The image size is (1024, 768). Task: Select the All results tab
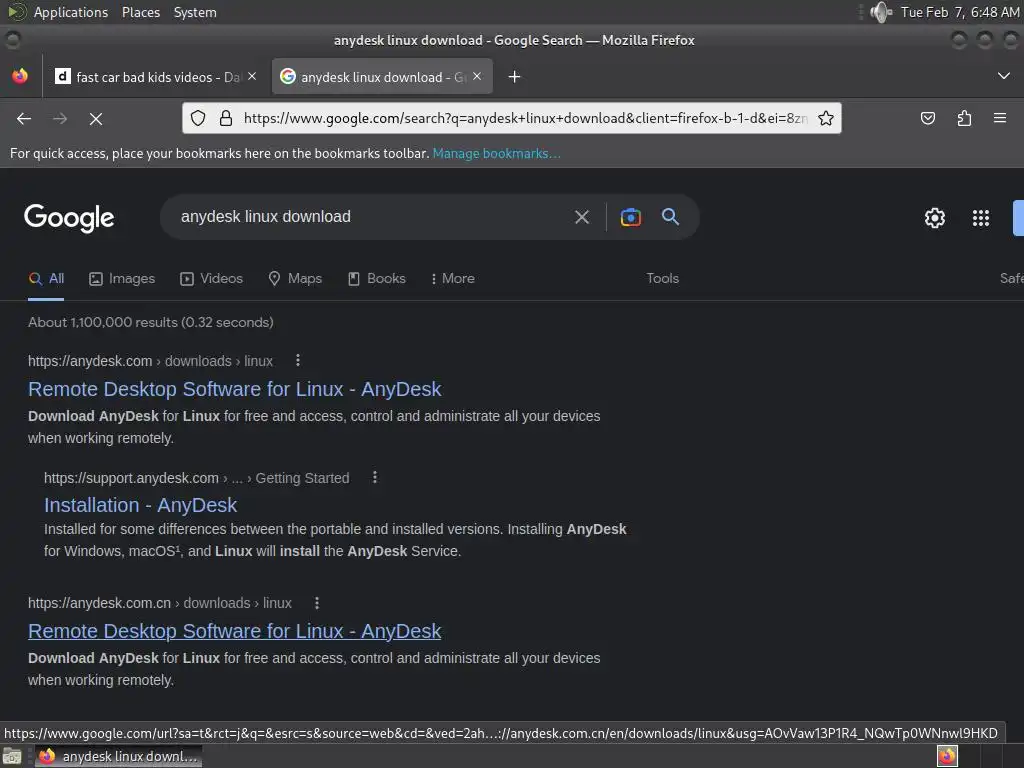click(x=46, y=278)
